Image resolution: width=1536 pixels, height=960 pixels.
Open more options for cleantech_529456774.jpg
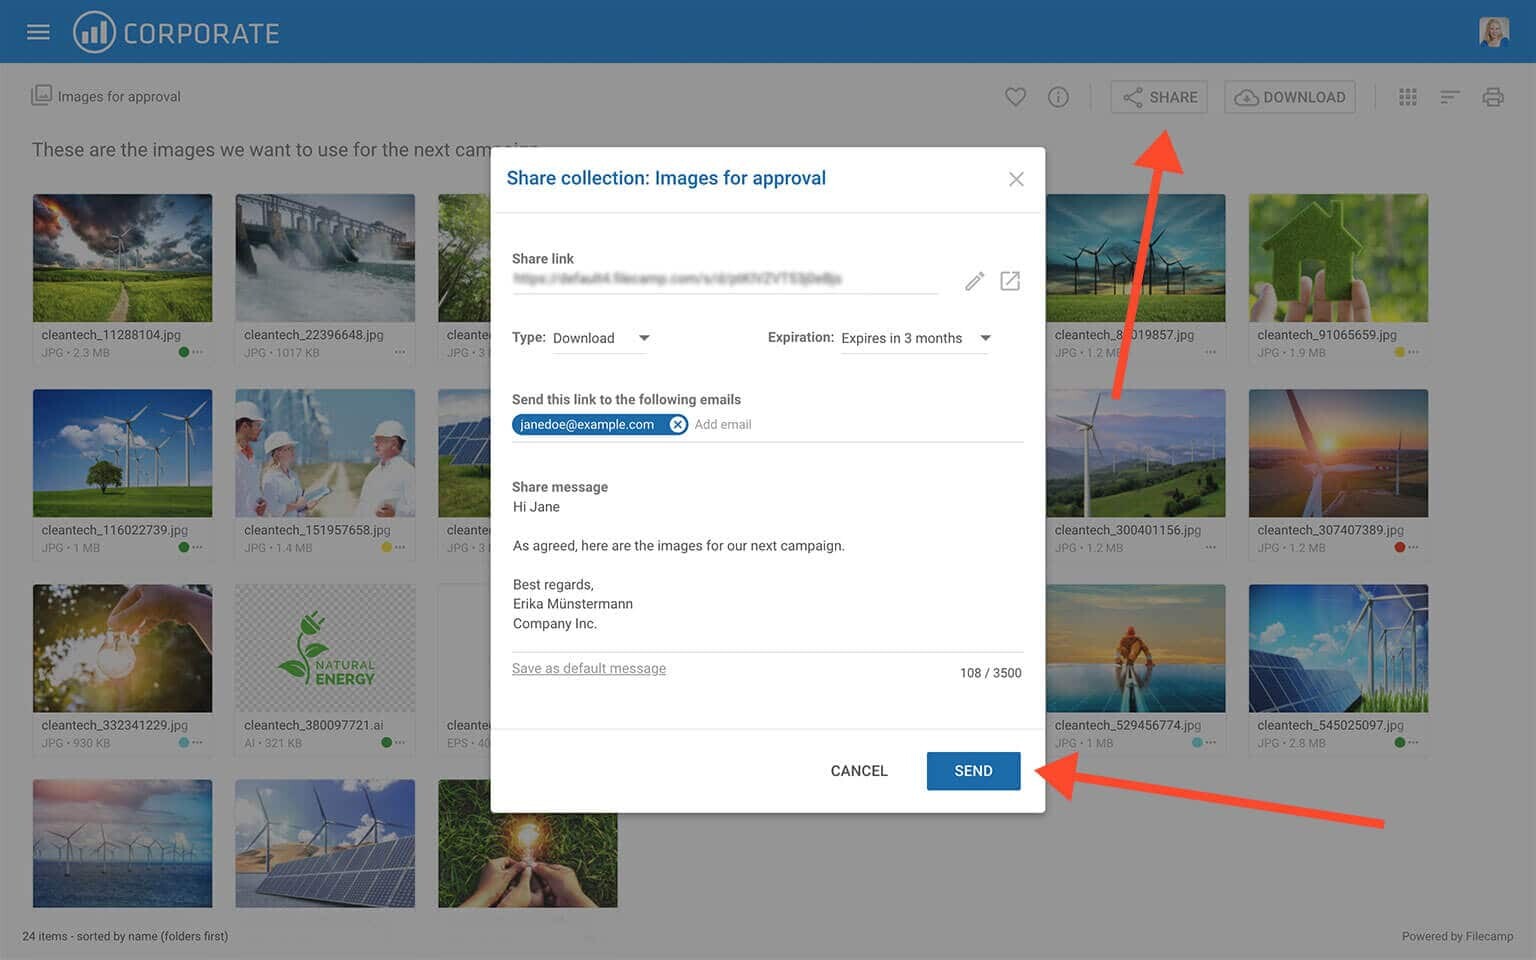1211,742
